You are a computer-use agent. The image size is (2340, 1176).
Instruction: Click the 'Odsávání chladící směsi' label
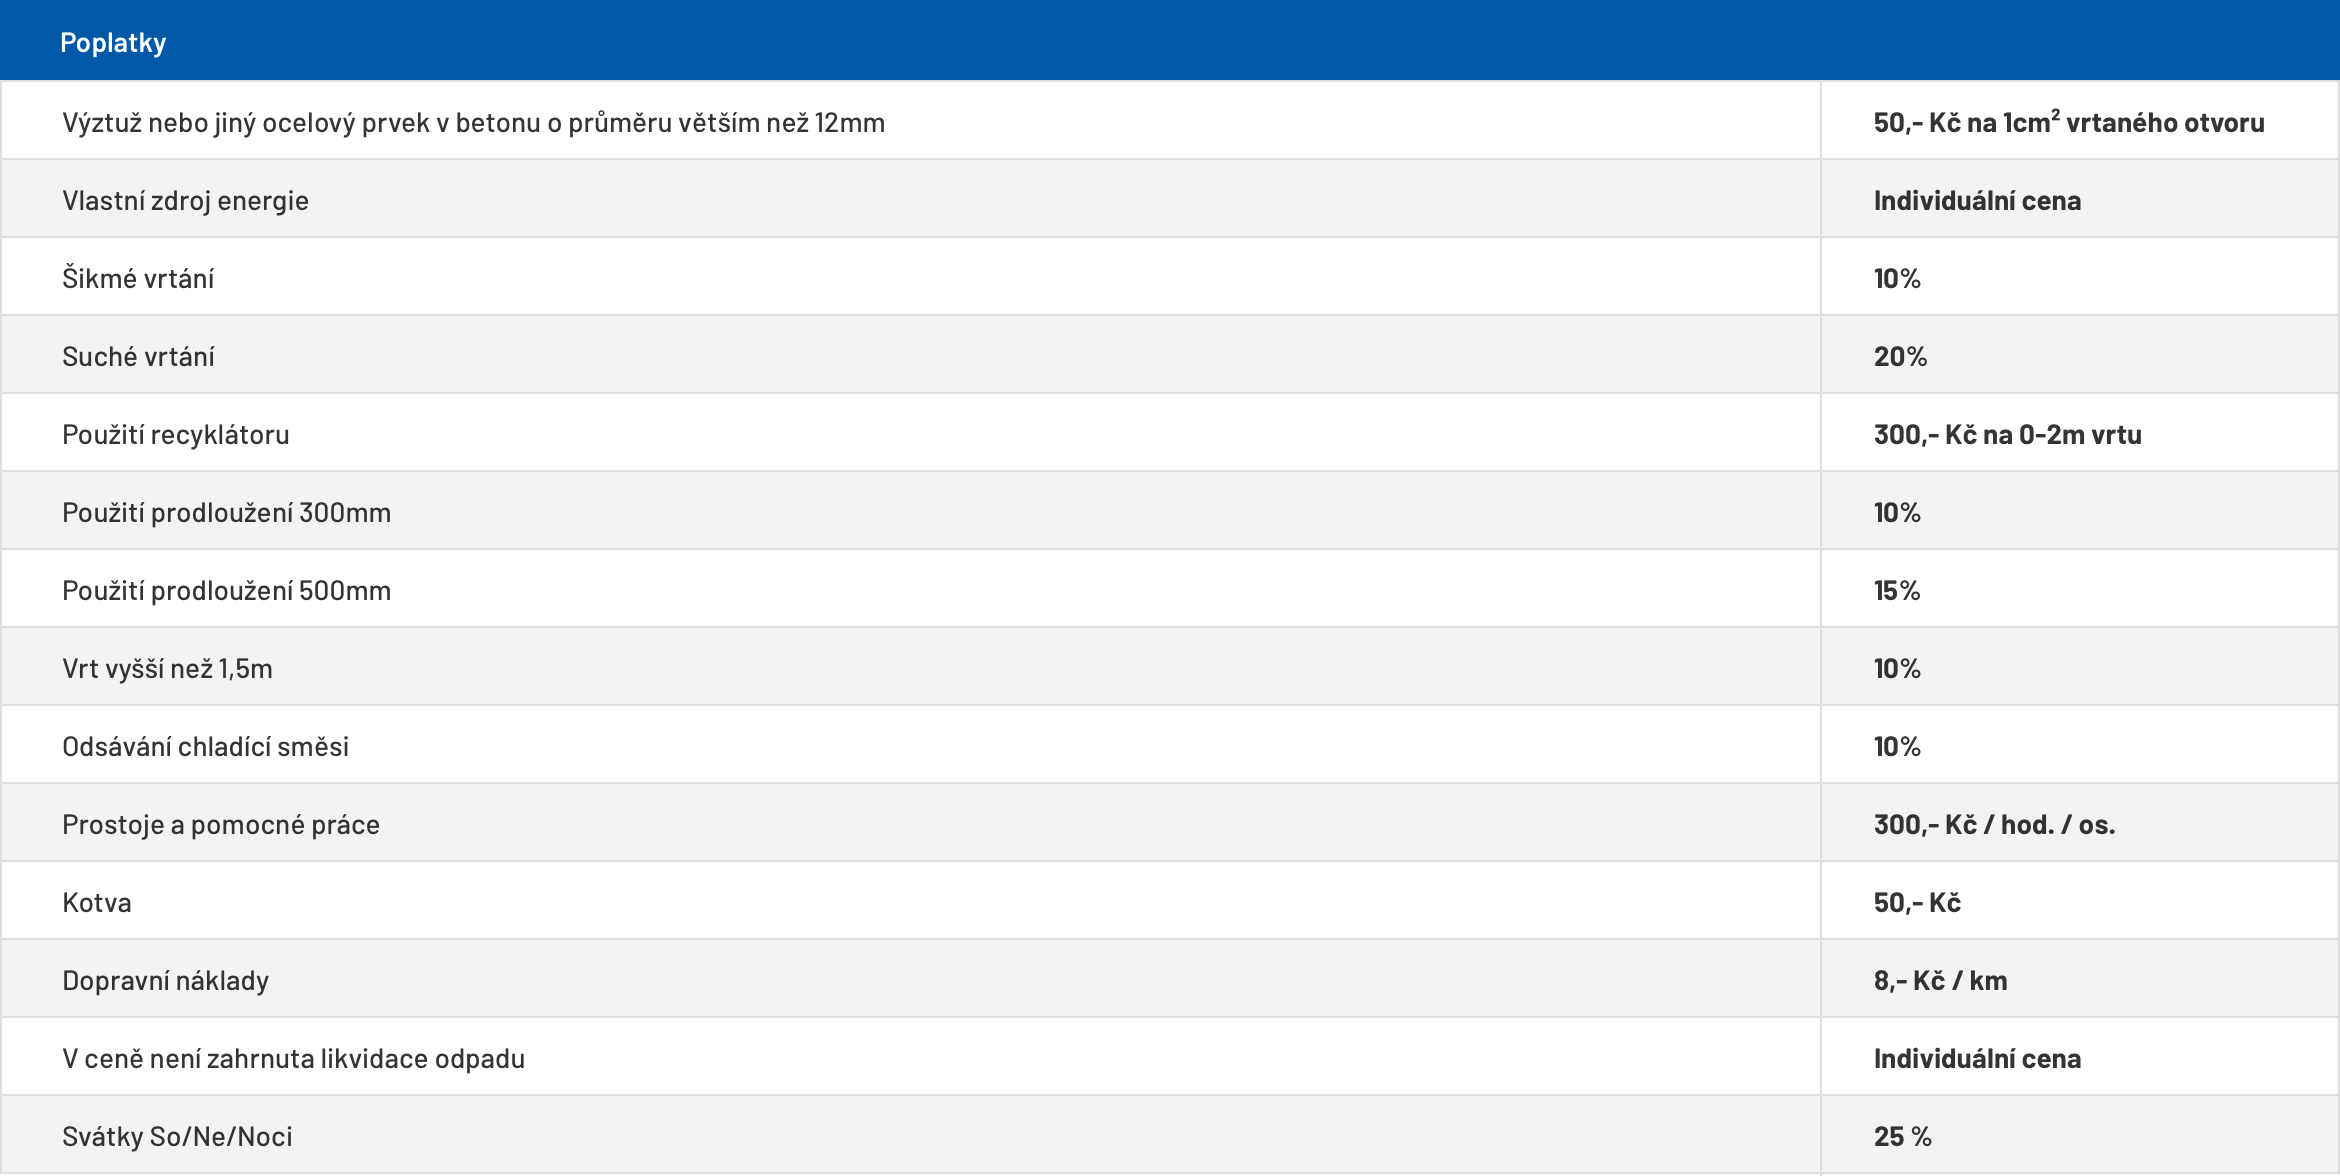pyautogui.click(x=205, y=747)
